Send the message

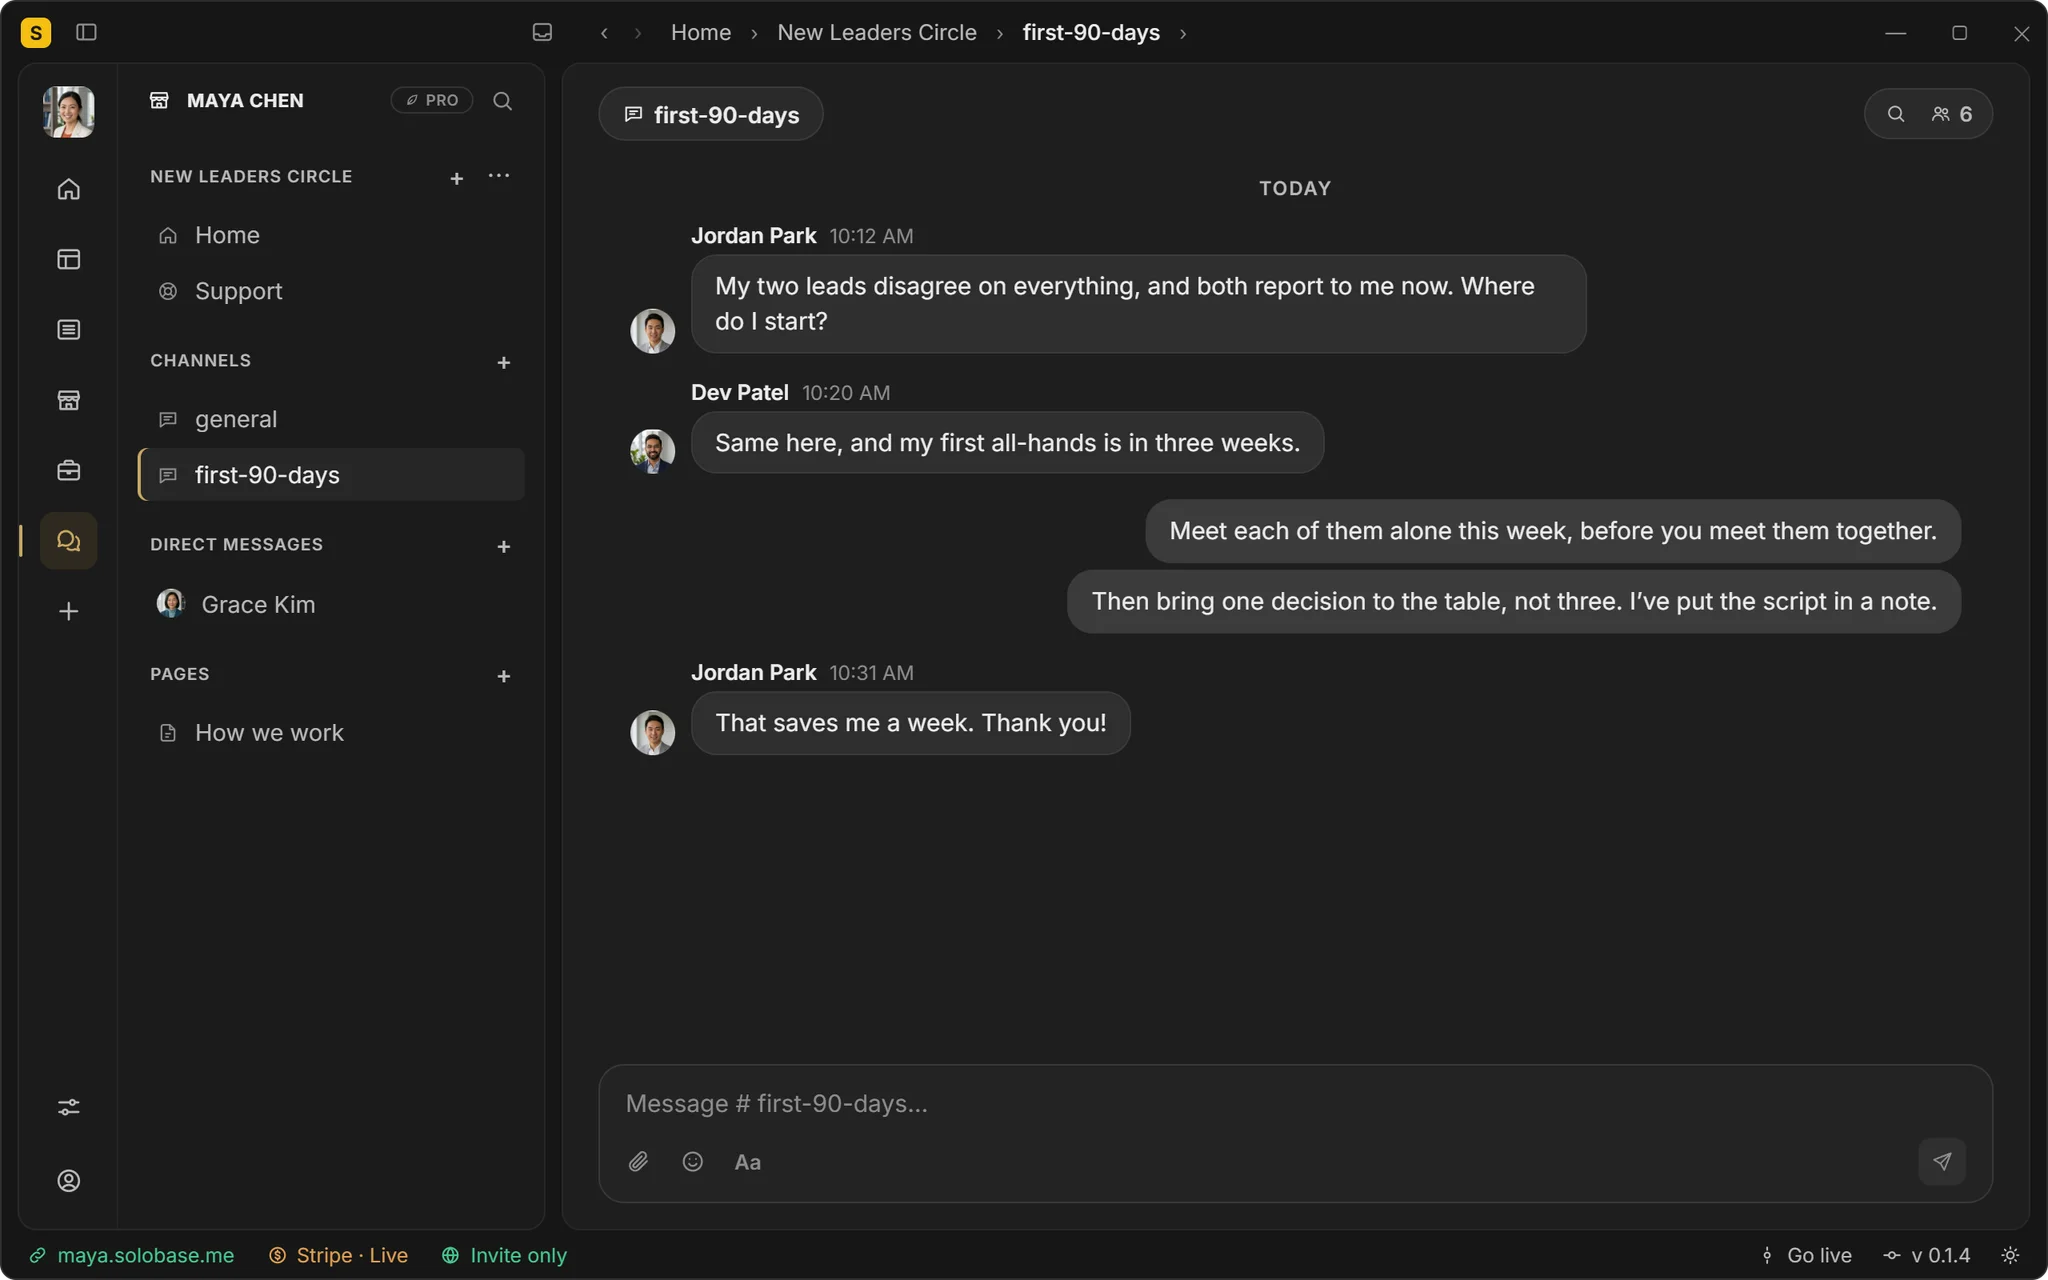1942,1161
